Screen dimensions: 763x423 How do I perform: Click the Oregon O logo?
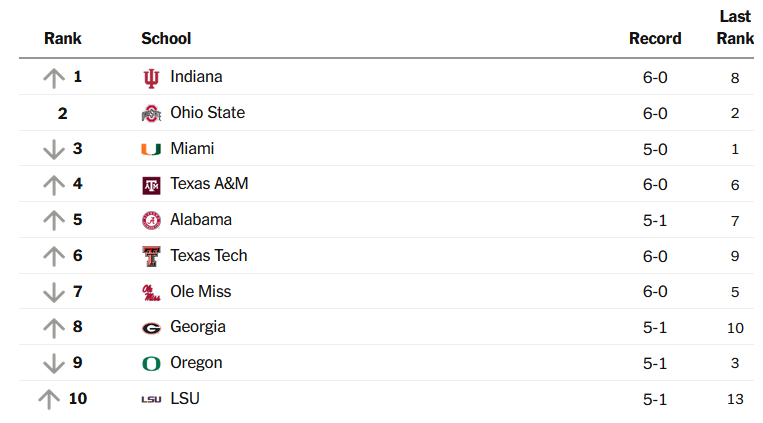(151, 363)
